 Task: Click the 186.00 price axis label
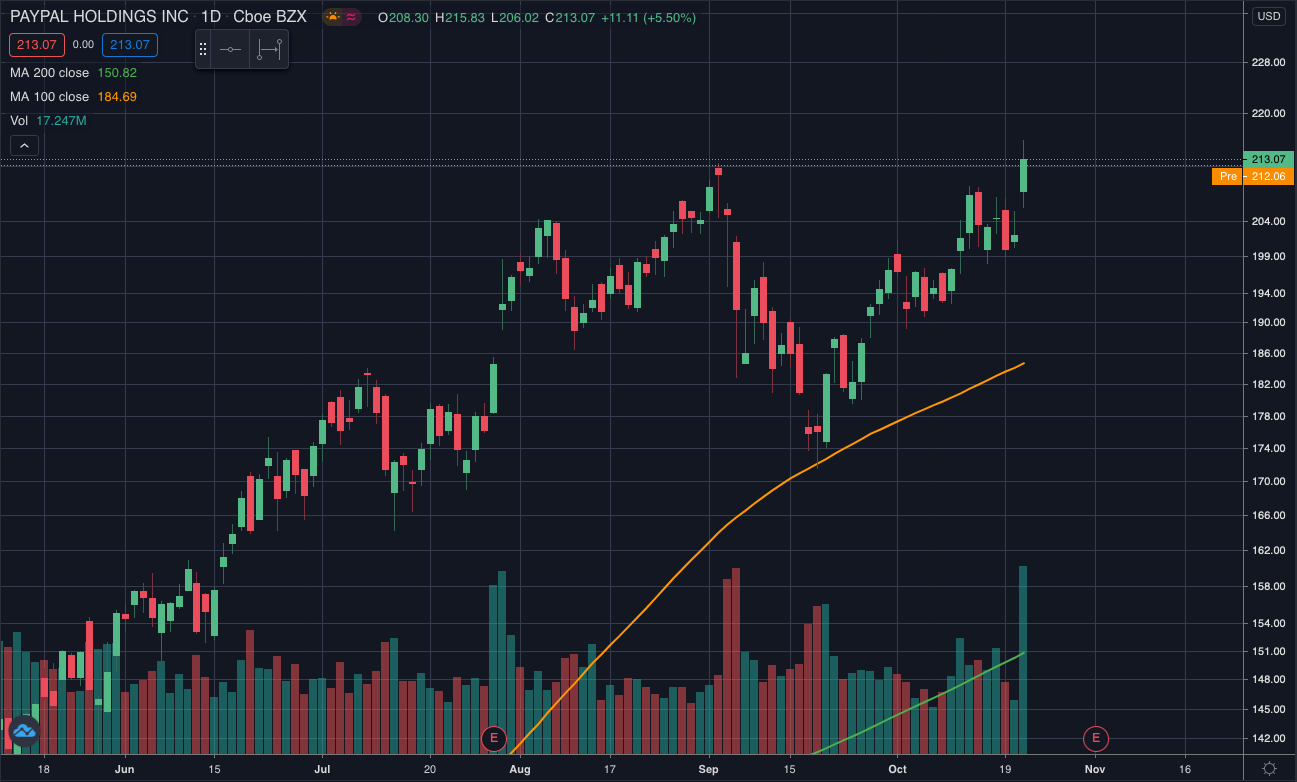point(1267,354)
